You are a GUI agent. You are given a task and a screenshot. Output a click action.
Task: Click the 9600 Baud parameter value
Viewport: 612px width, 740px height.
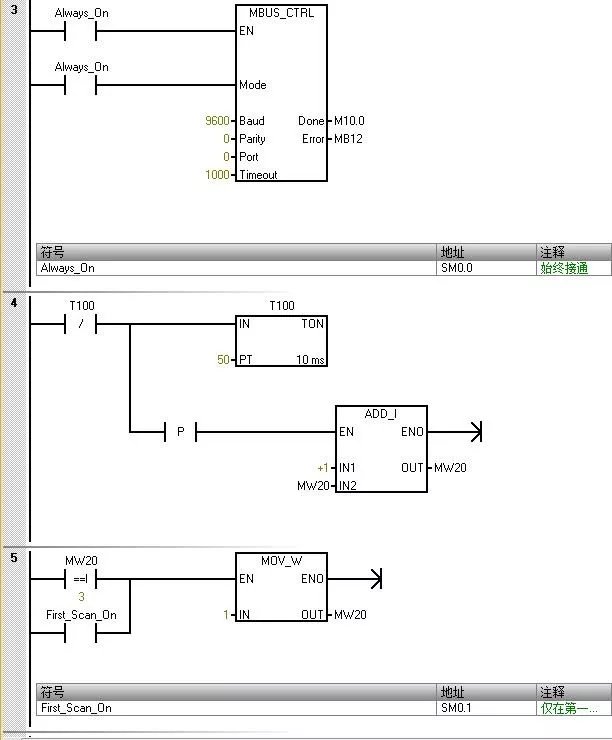218,121
